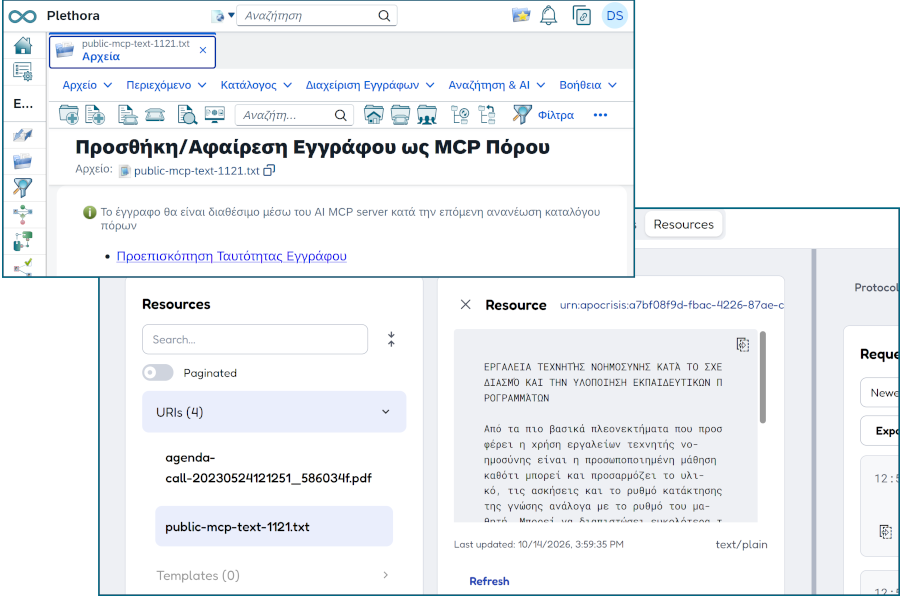Click the sidebar funnel search icon

pos(23,188)
